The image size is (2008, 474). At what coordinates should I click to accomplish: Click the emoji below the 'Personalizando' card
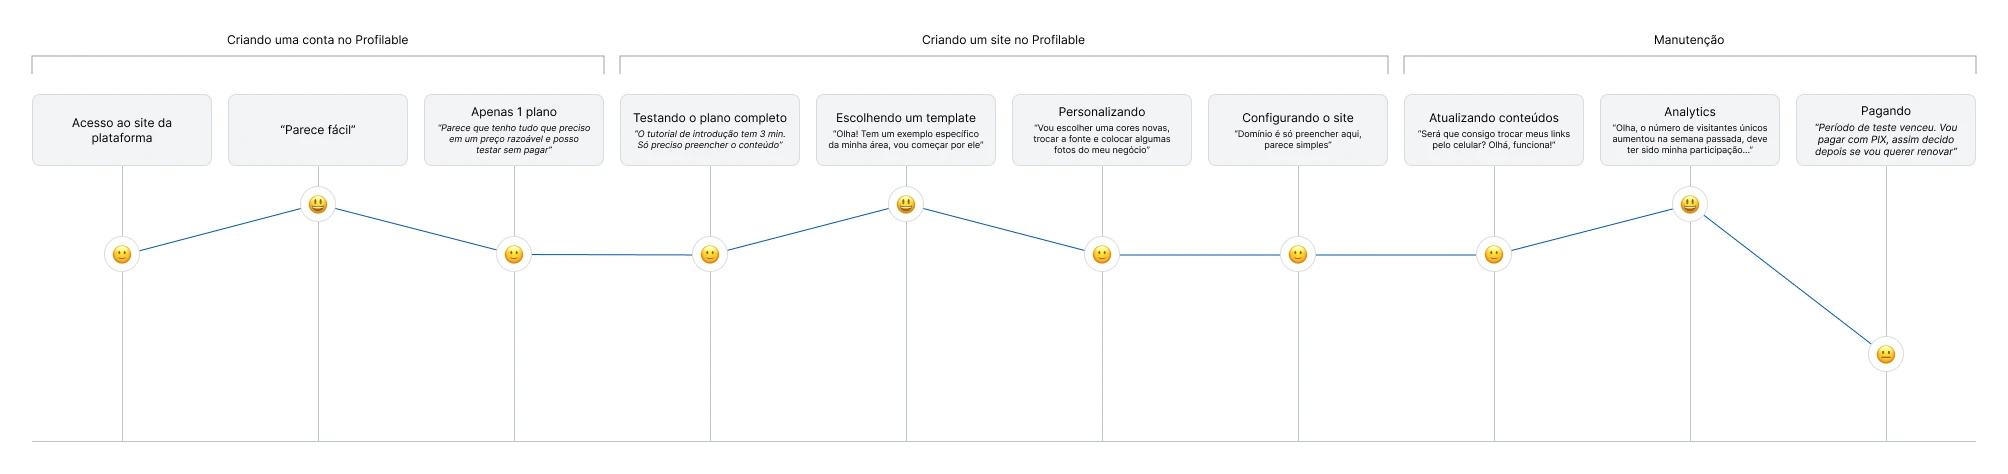[x=1102, y=255]
